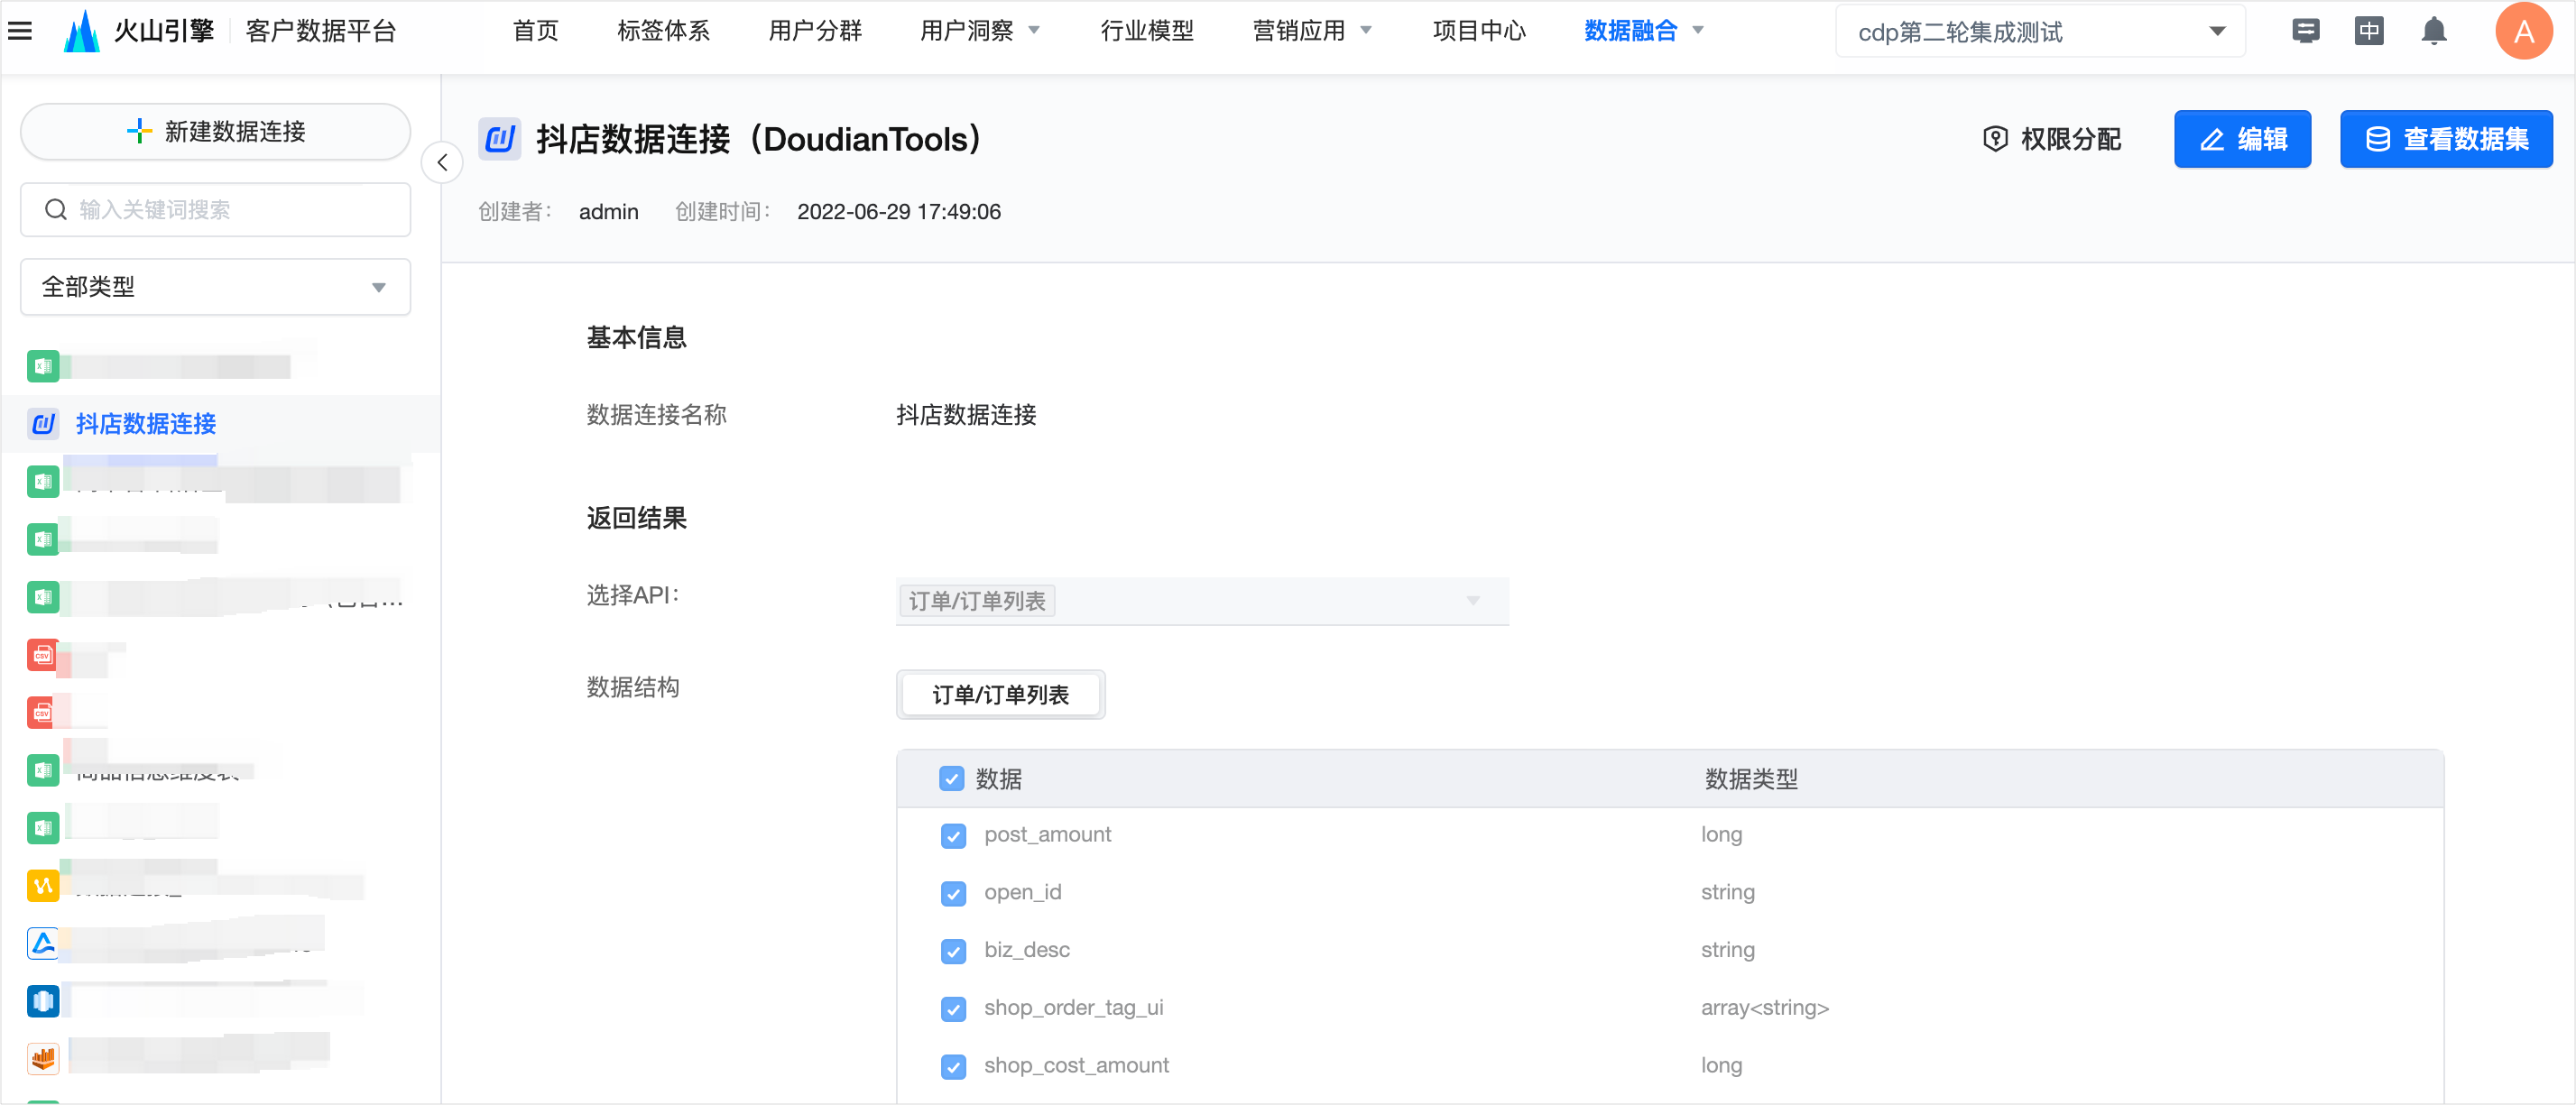This screenshot has width=2576, height=1105.
Task: Select the orange Hive-like connector icon
Action: coord(43,1058)
